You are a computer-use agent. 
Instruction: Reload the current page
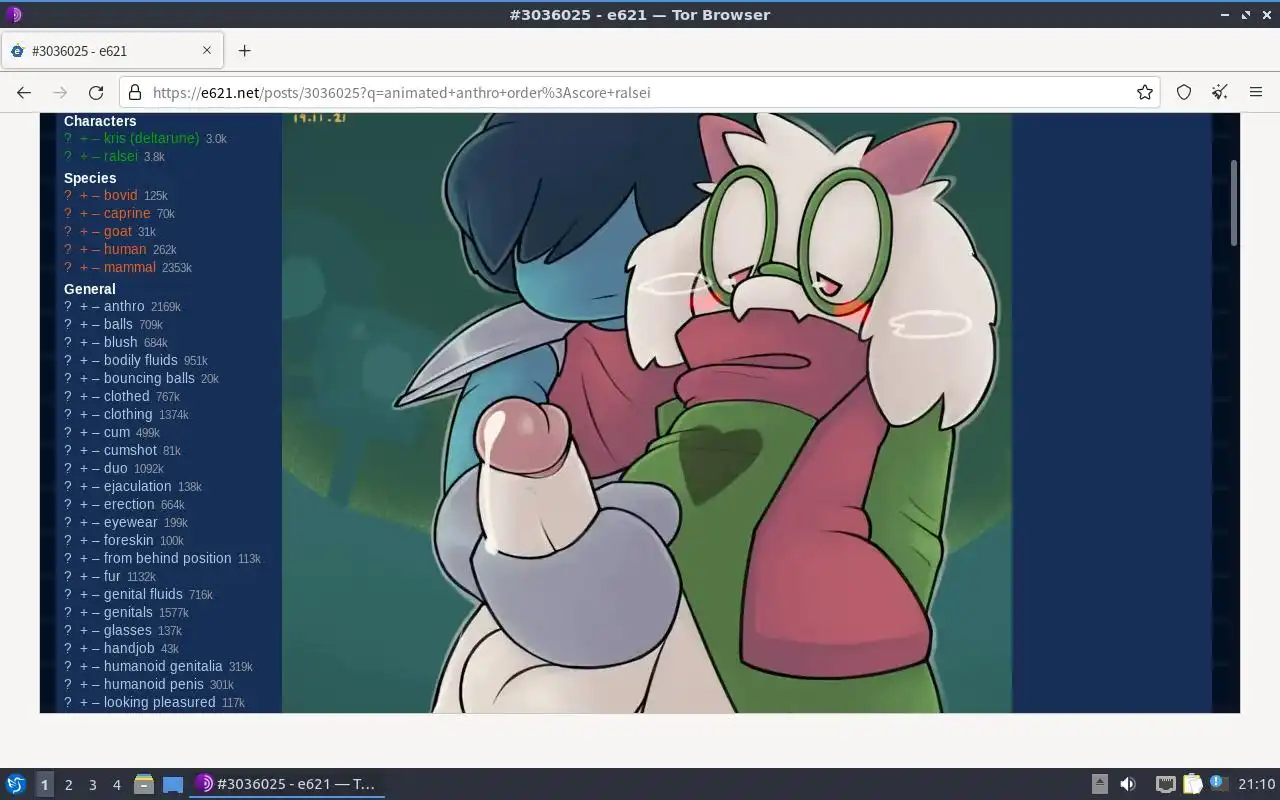96,92
